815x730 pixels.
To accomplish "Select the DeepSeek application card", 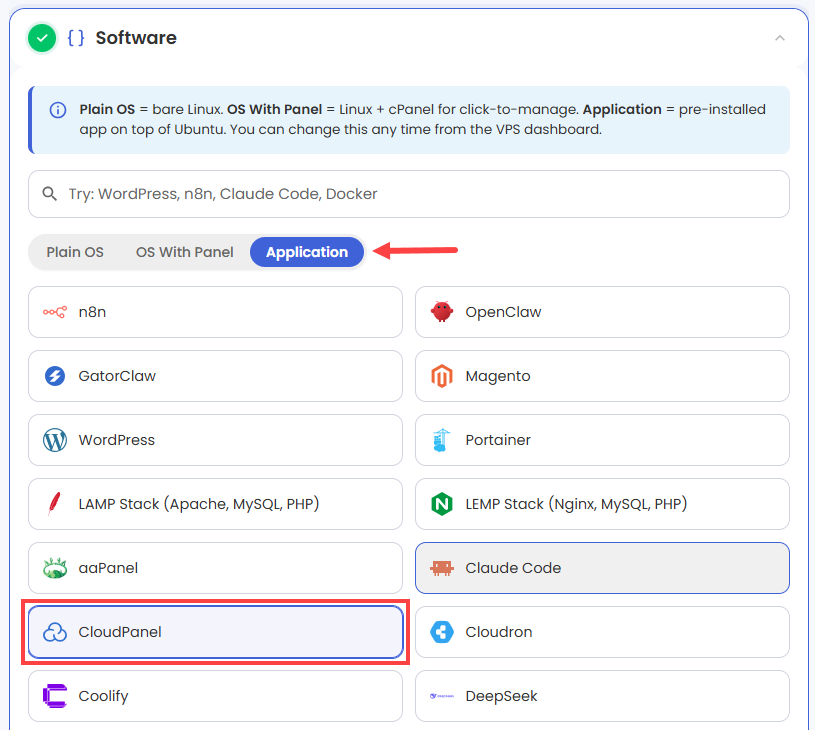I will 602,696.
